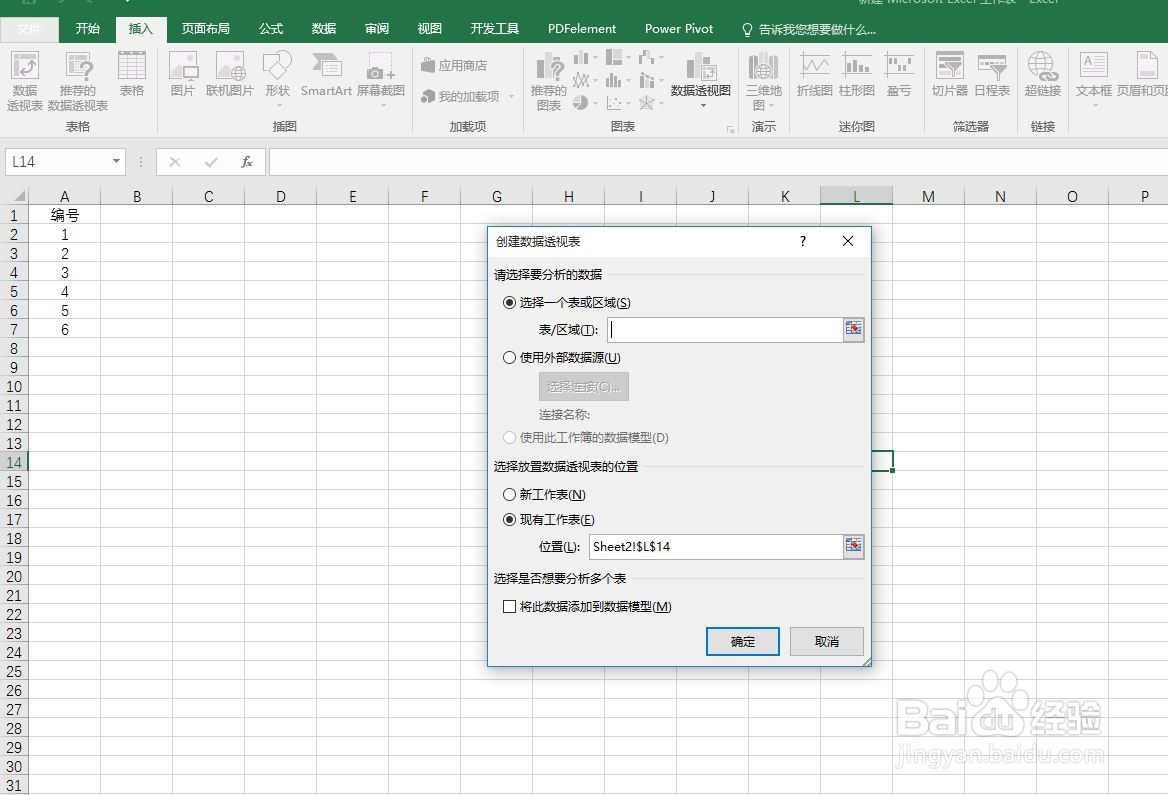1168x795 pixels.
Task: Insert a SmartArt graphic
Action: (326, 74)
